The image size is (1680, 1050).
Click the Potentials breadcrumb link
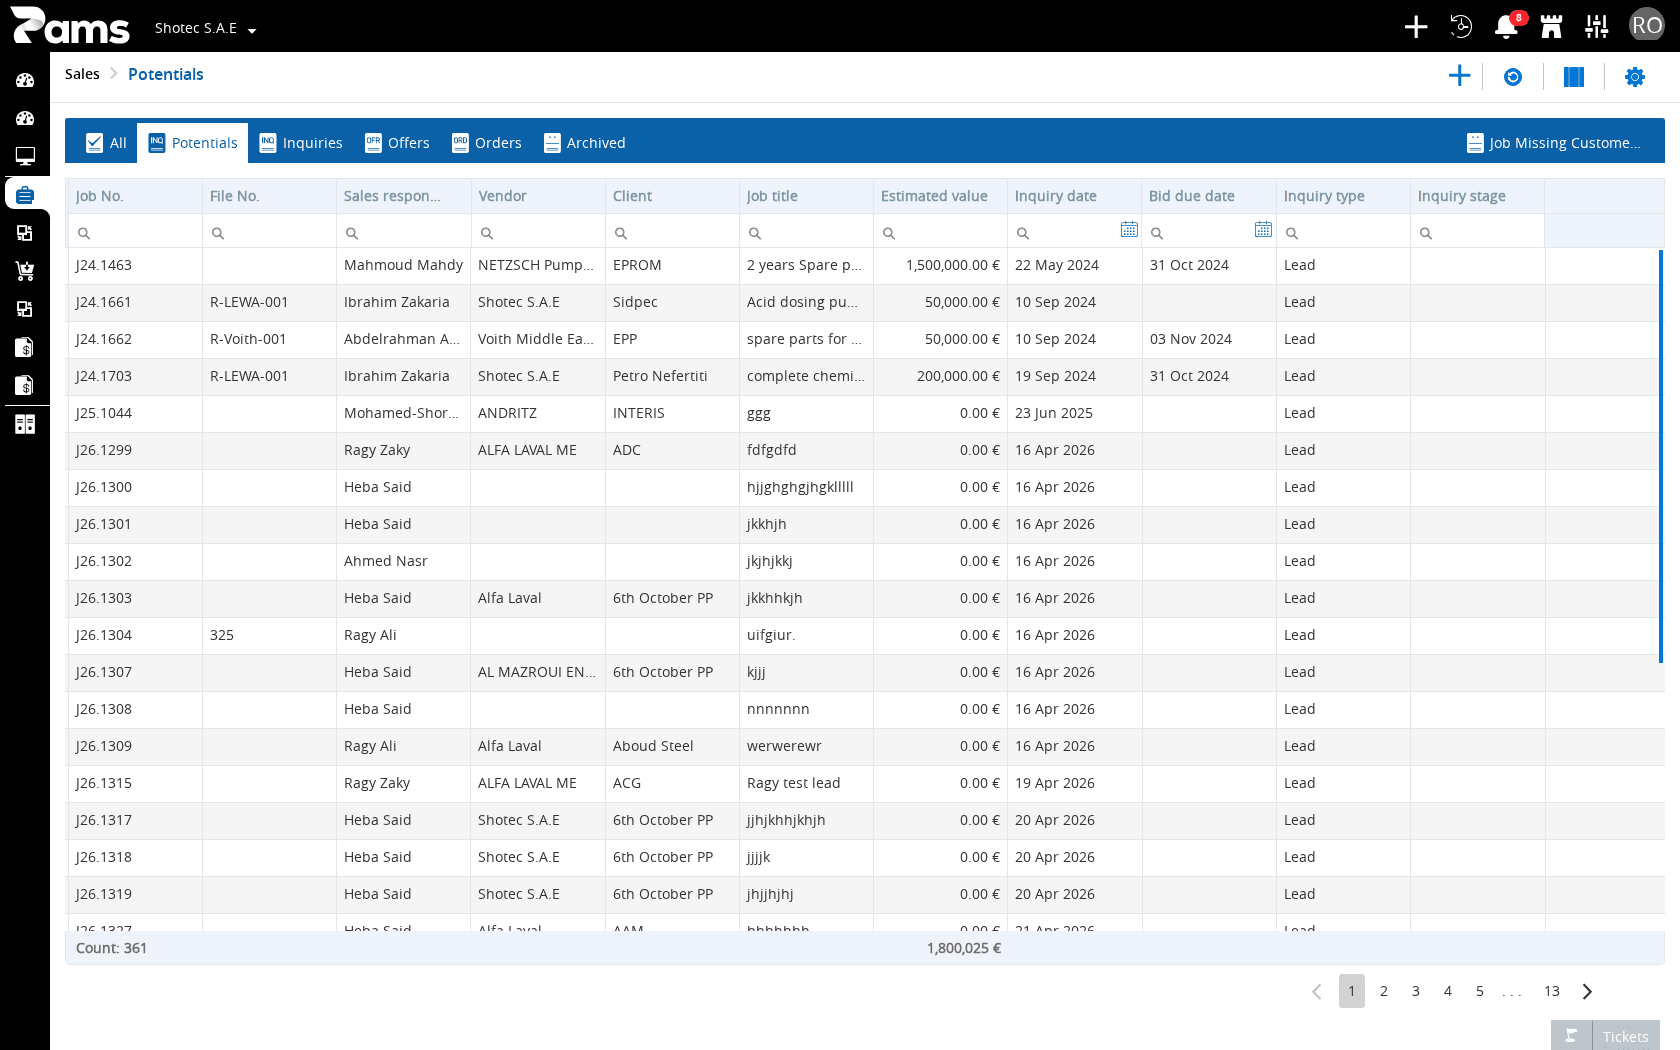point(166,74)
